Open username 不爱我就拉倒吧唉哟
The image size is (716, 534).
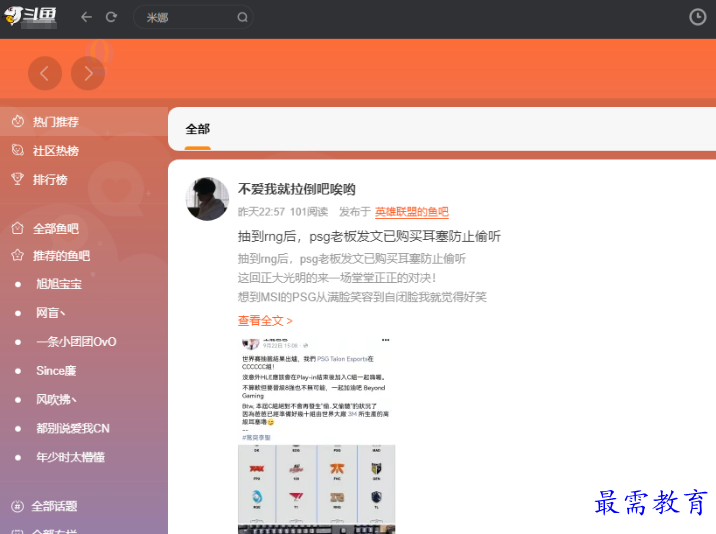coord(297,189)
